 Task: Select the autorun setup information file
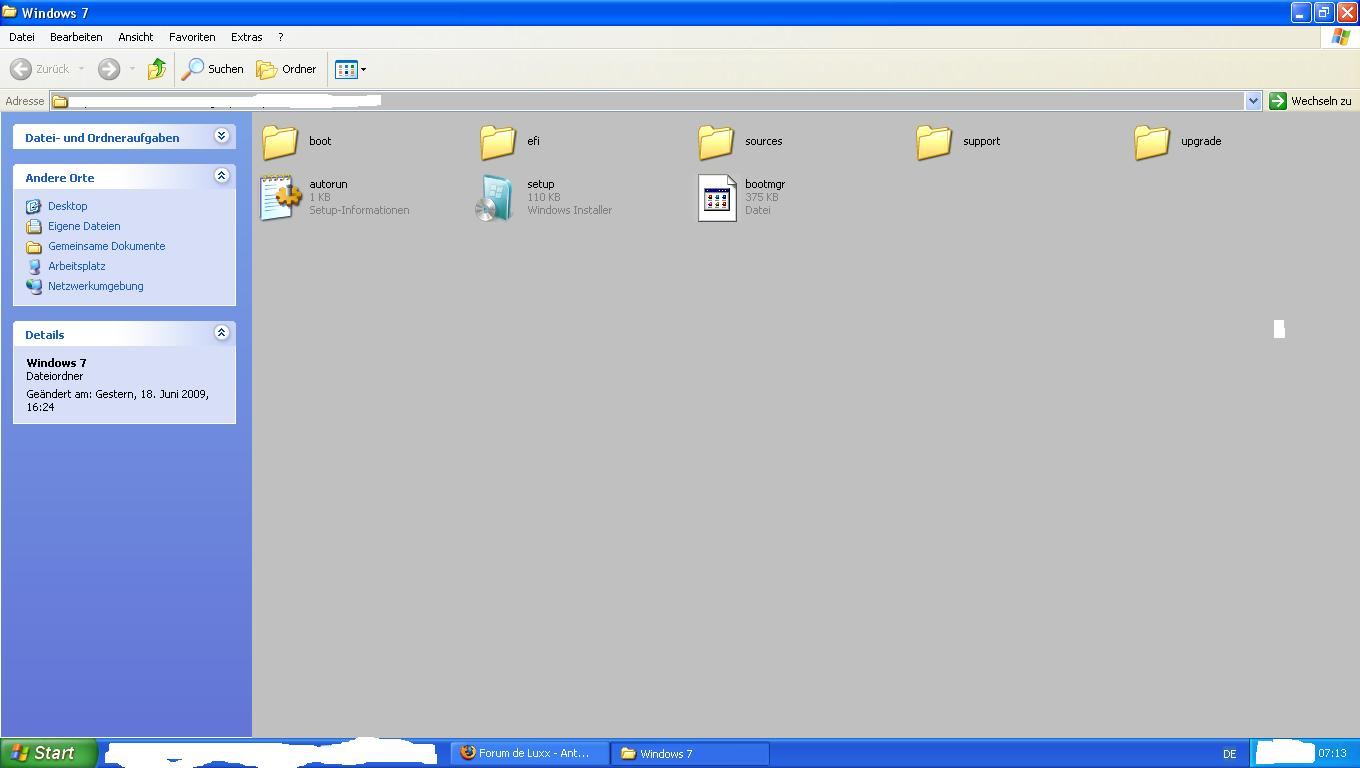[334, 197]
